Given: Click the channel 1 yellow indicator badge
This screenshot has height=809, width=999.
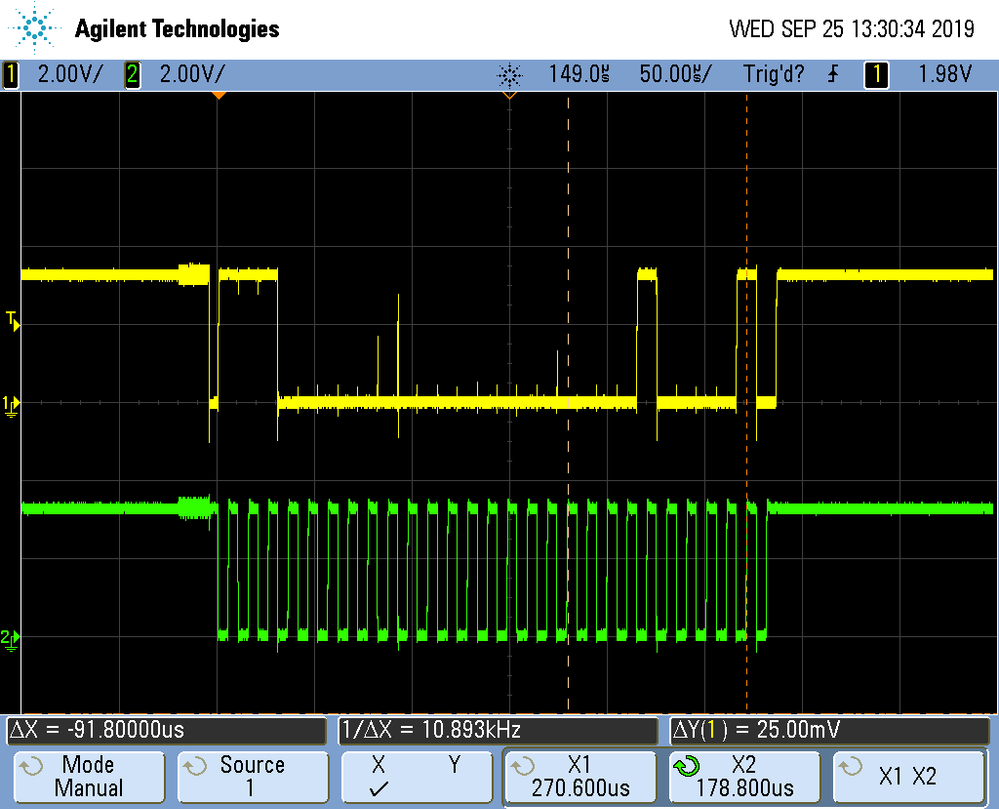Looking at the screenshot, I should 10,75.
